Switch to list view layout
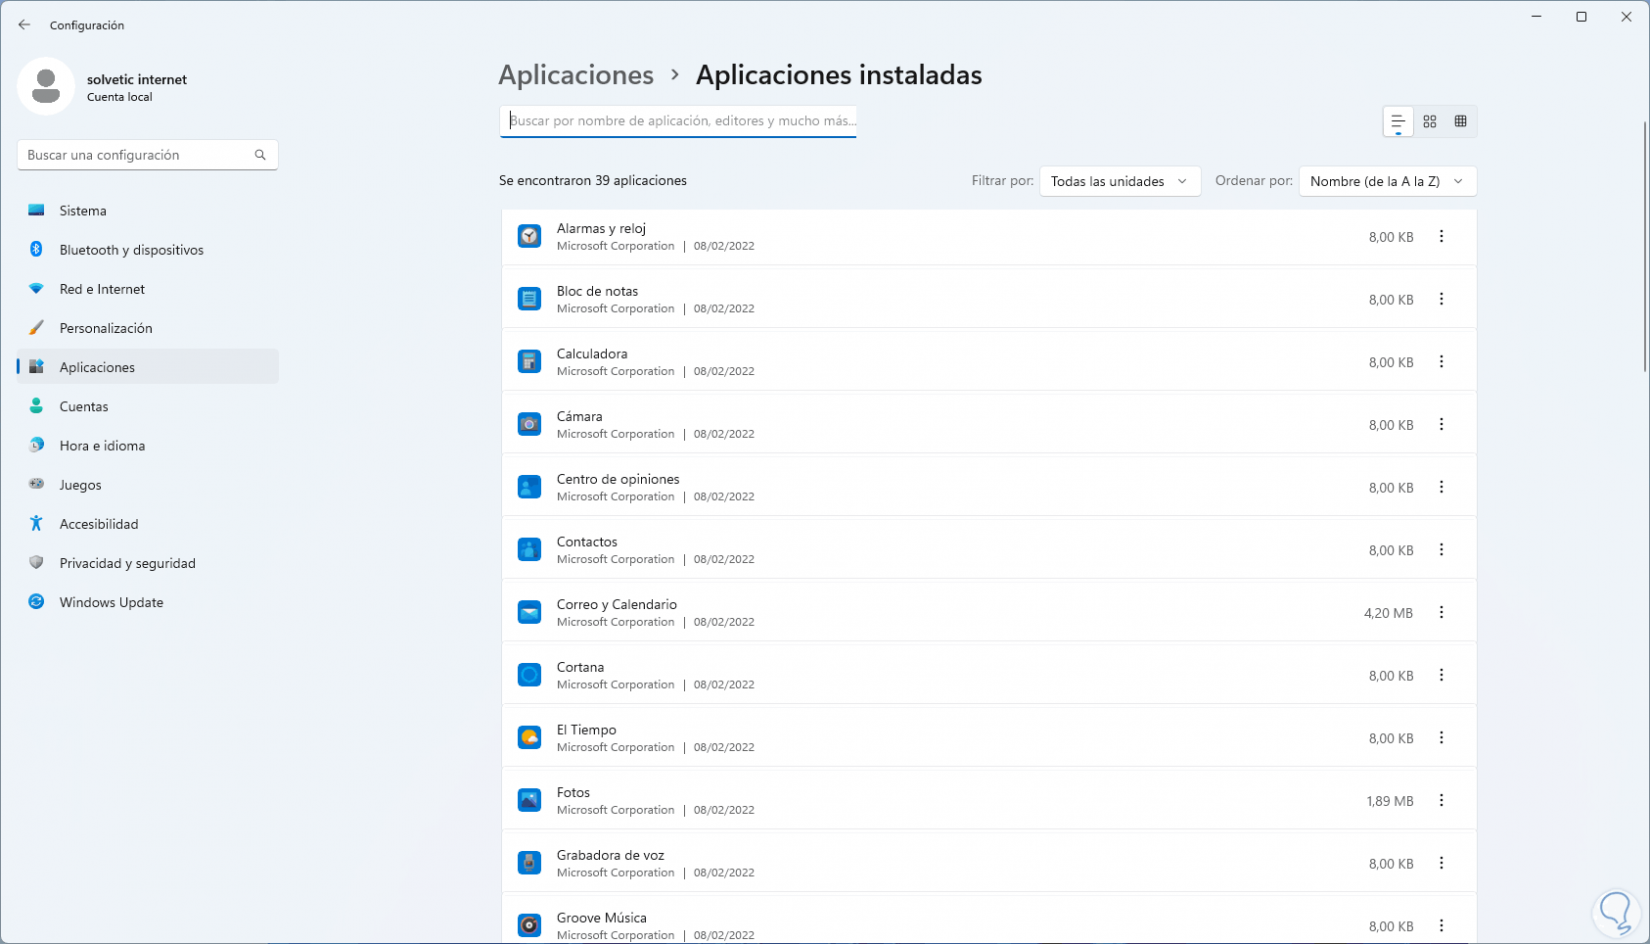The width and height of the screenshot is (1650, 944). (1398, 121)
